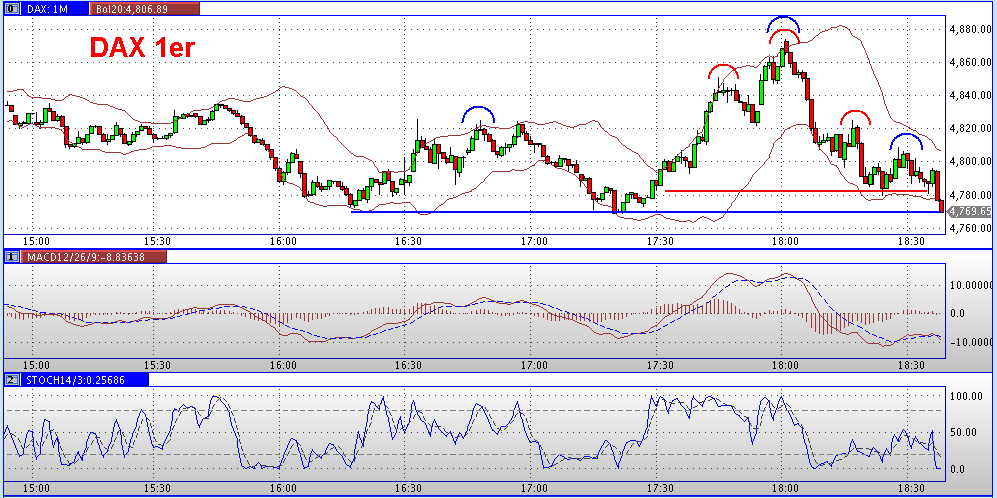
Task: Click the red DAX 1er chart annotation
Action: (x=141, y=48)
